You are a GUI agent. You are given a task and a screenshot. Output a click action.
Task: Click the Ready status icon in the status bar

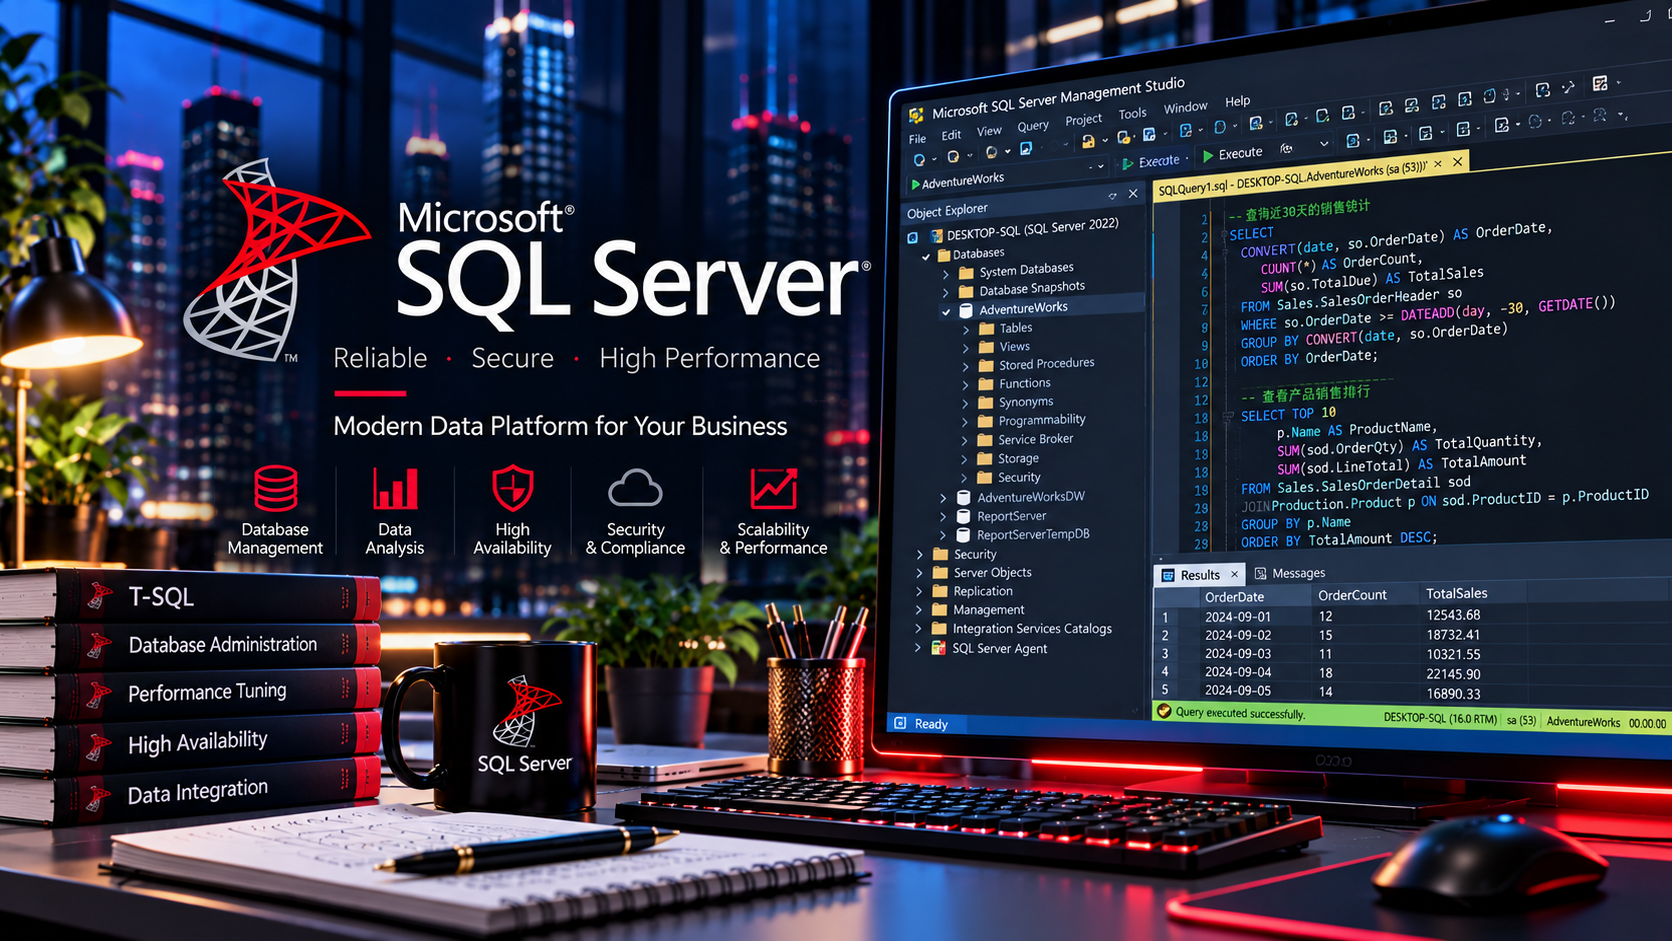(900, 722)
